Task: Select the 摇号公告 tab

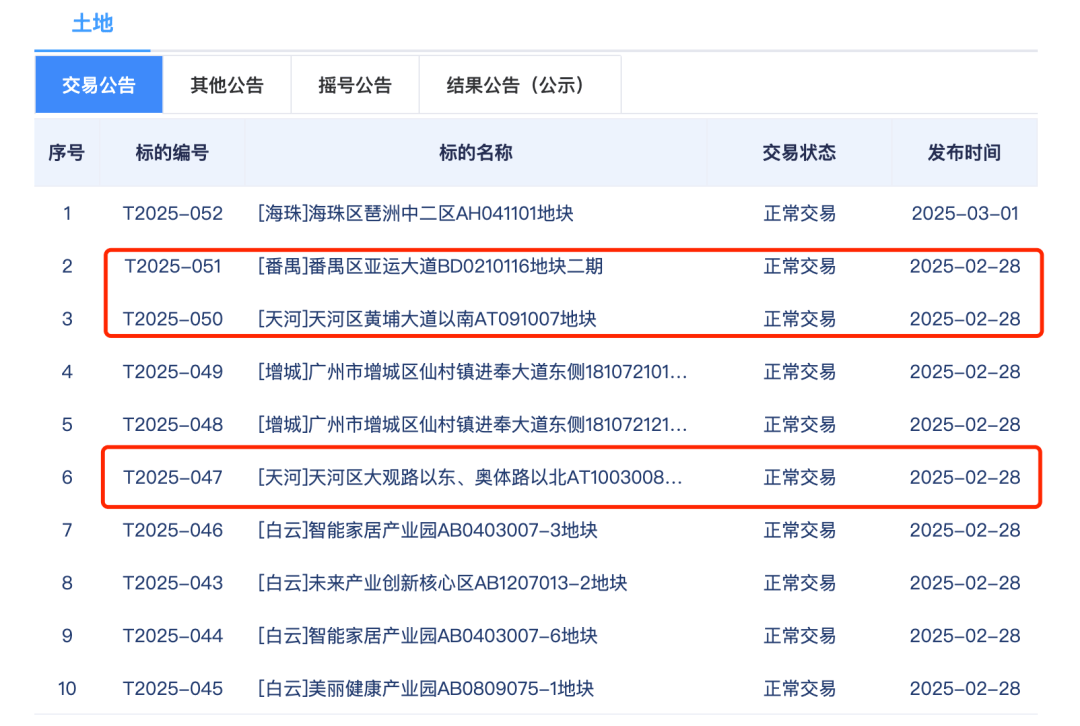Action: click(355, 85)
